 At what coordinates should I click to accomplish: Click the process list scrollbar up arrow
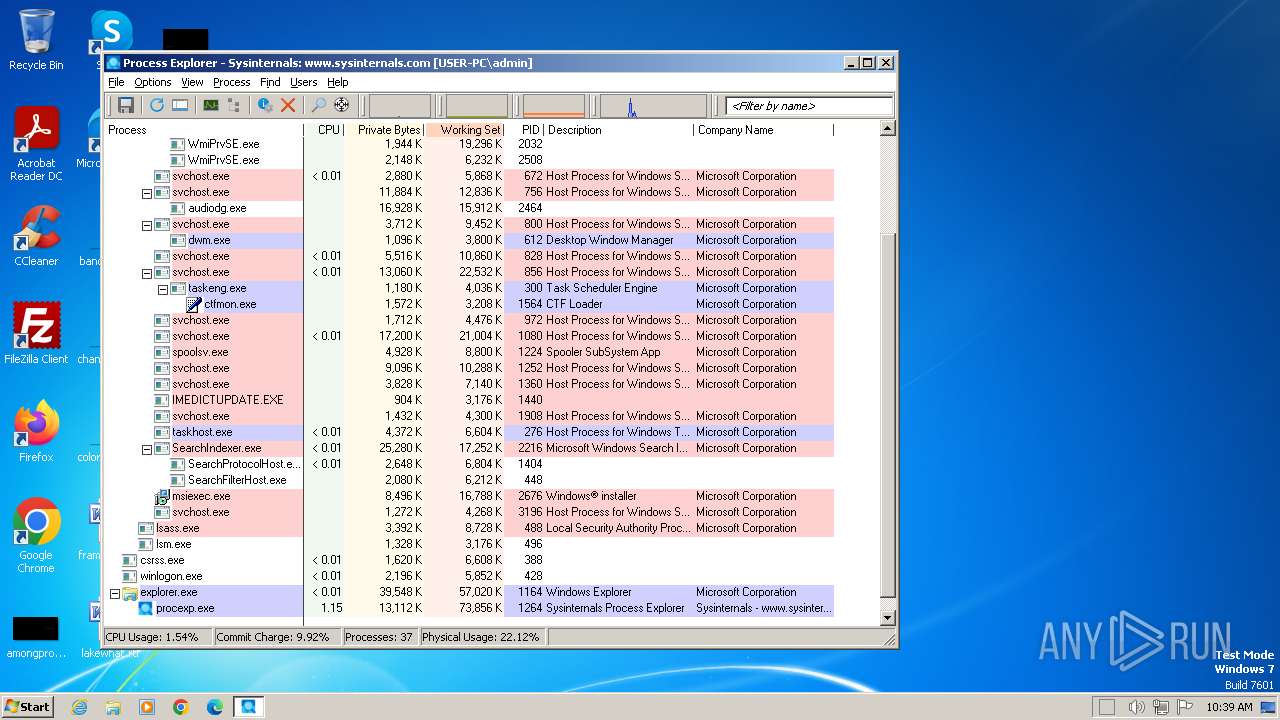click(x=887, y=129)
